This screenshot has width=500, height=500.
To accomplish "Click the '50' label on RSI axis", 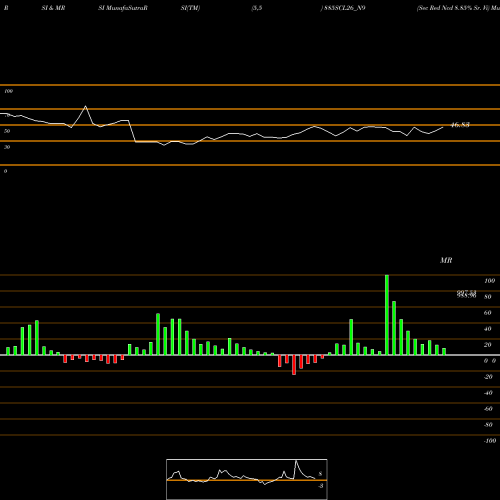I will [x=7, y=131].
